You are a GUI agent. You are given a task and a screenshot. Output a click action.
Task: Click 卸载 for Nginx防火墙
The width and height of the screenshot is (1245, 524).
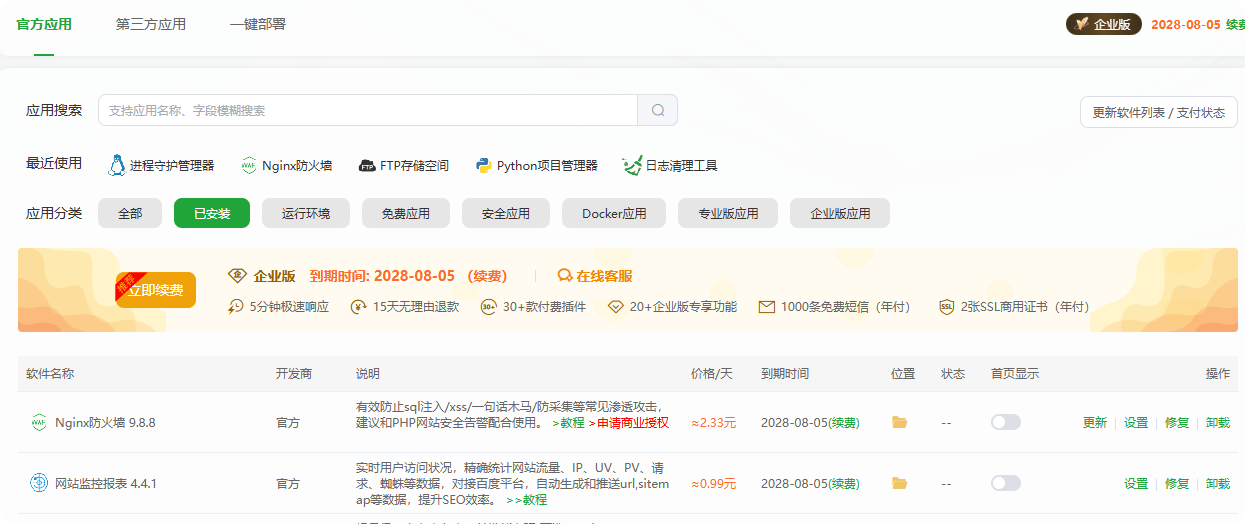1218,422
